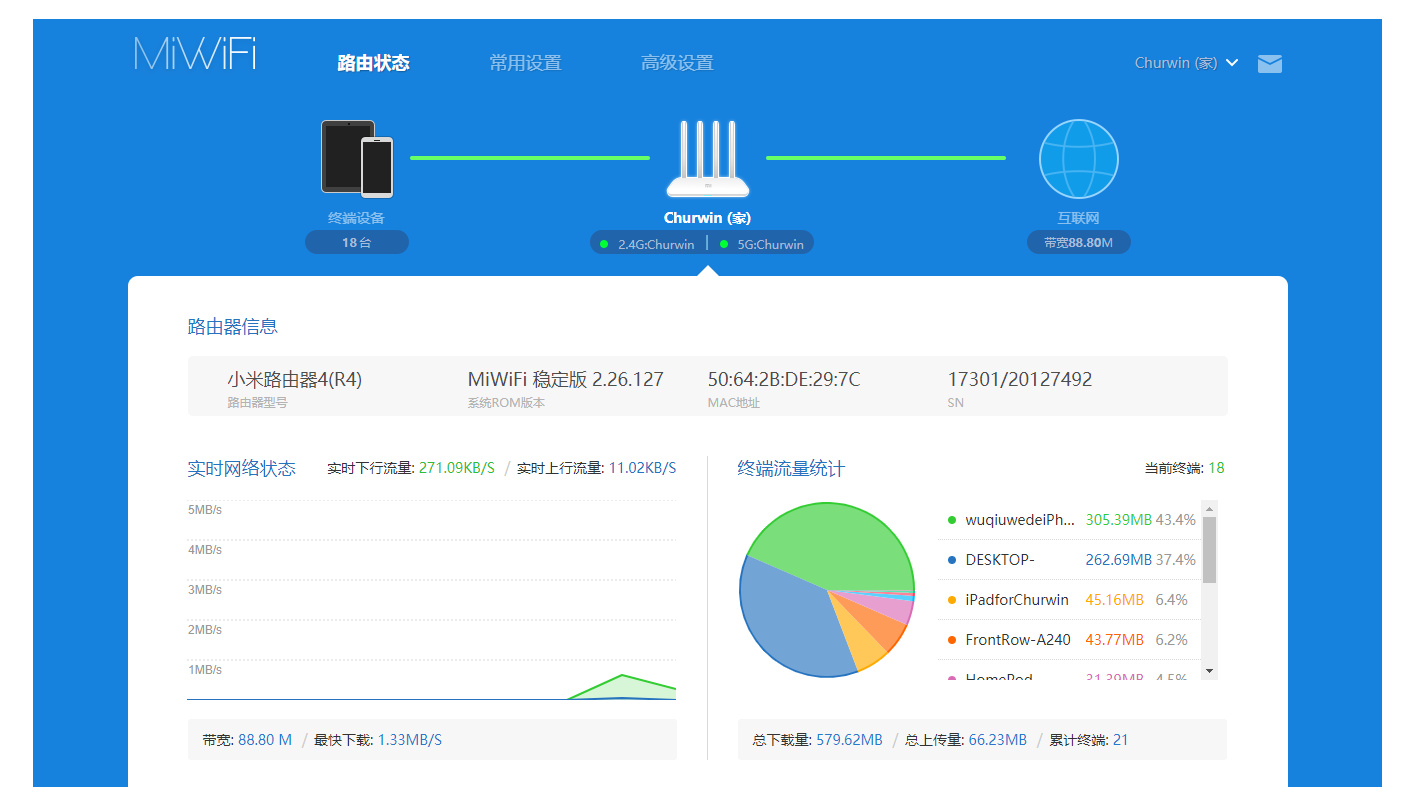The width and height of the screenshot is (1416, 806).
Task: Click the green slice of the pie chart
Action: click(x=830, y=545)
